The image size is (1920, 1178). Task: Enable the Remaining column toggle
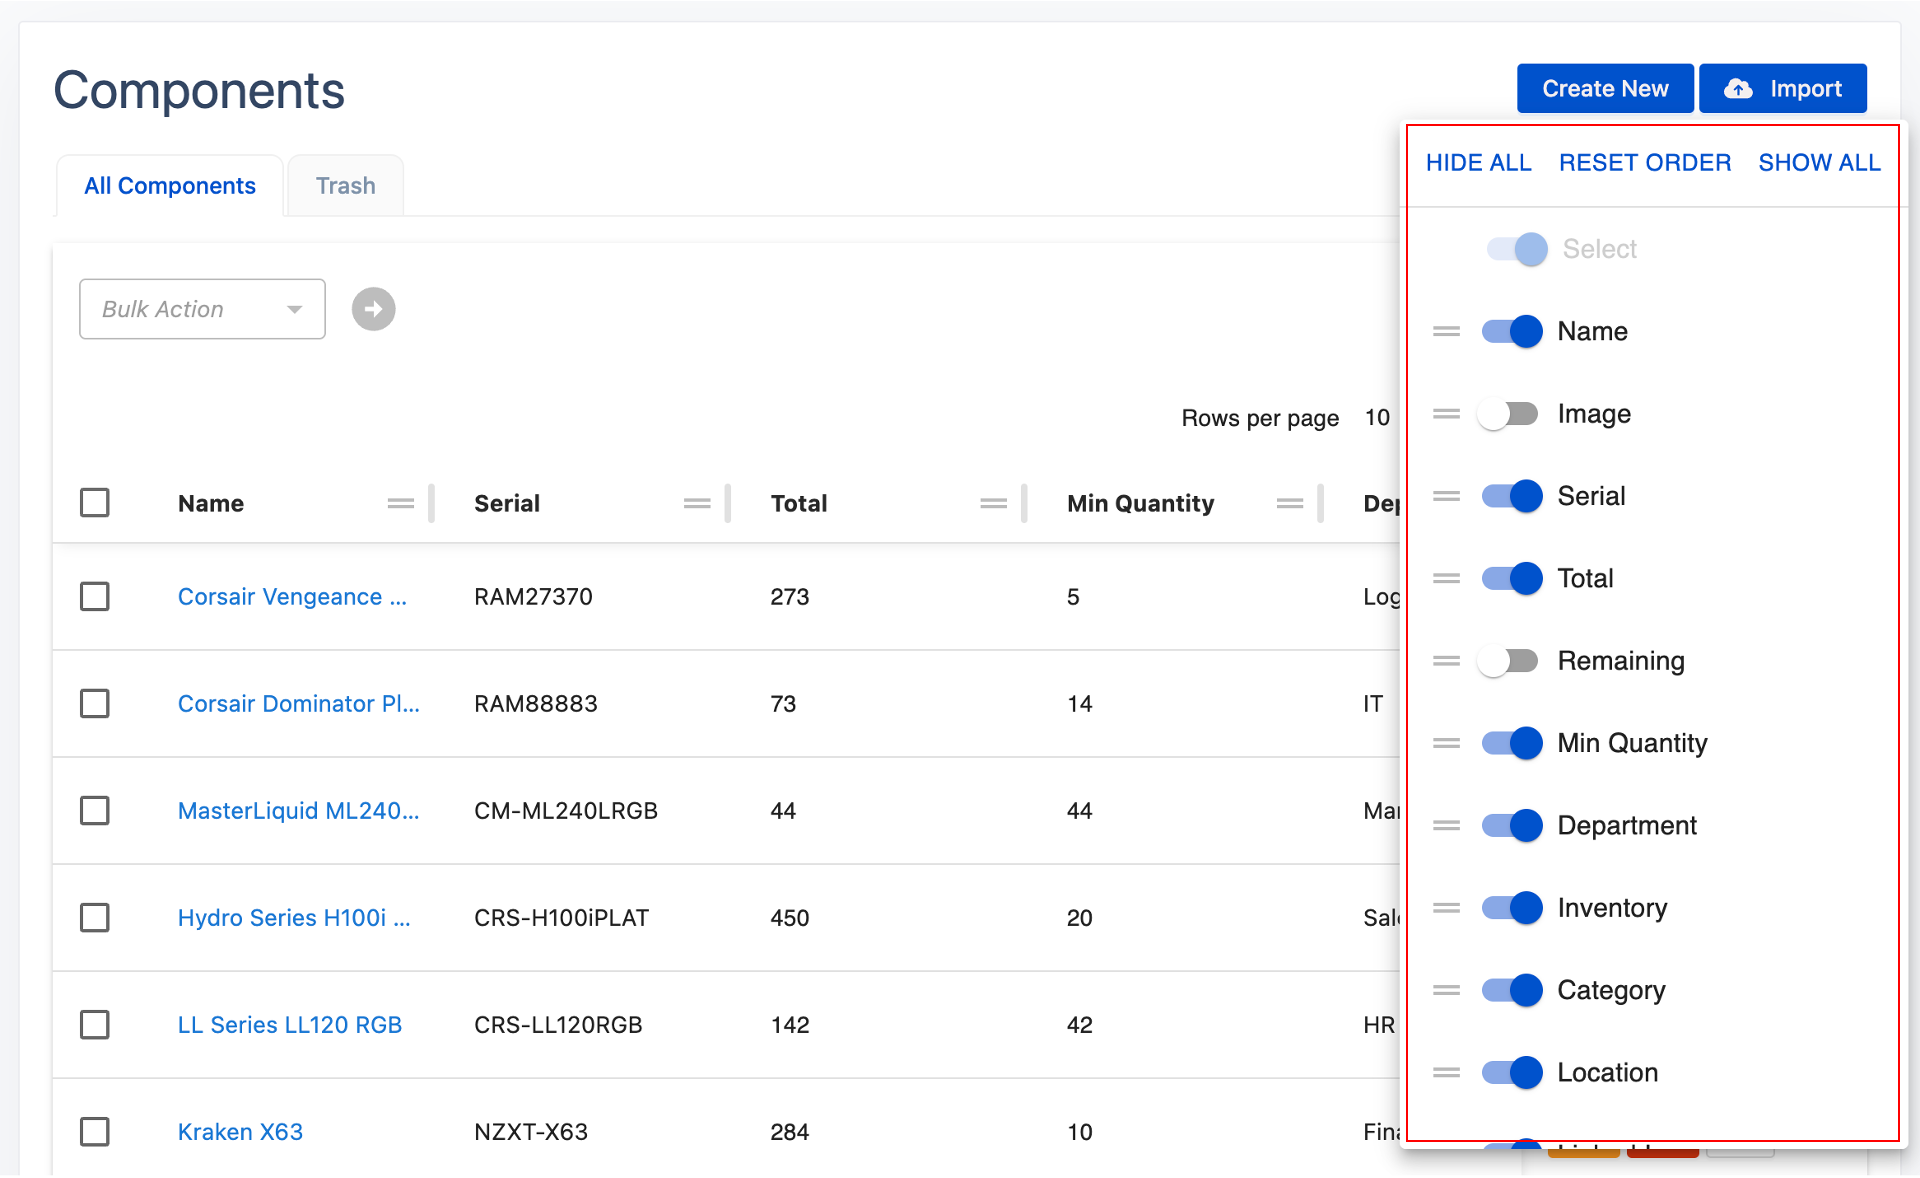click(1509, 661)
